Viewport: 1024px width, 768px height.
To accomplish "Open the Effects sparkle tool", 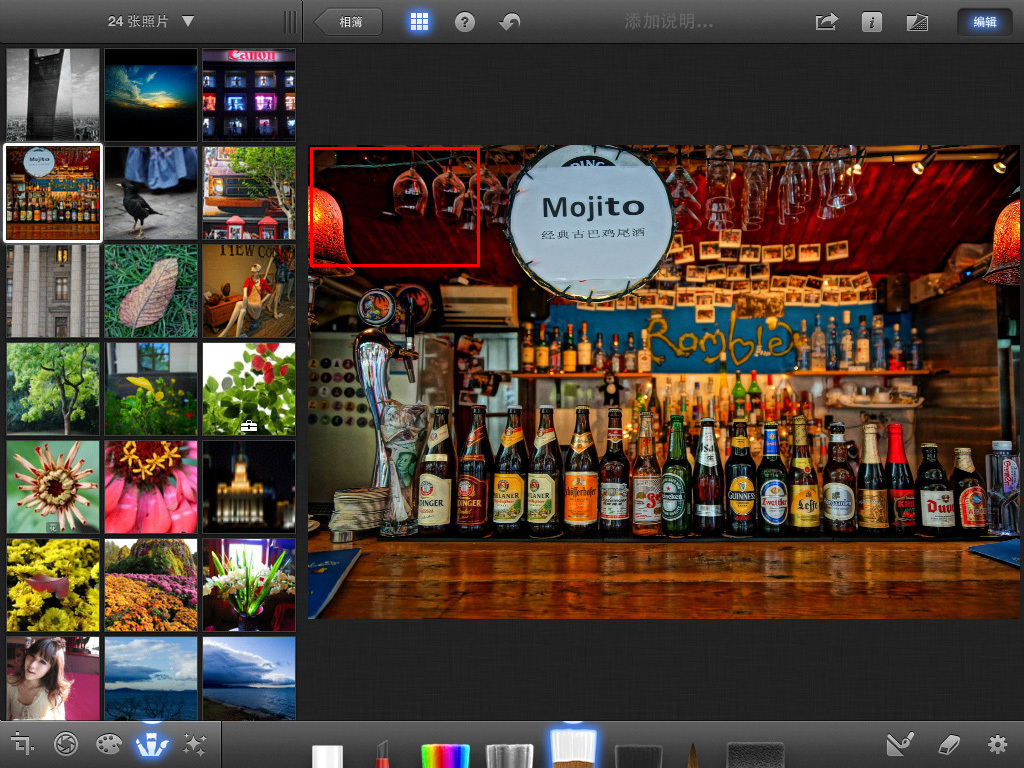I will tap(195, 744).
